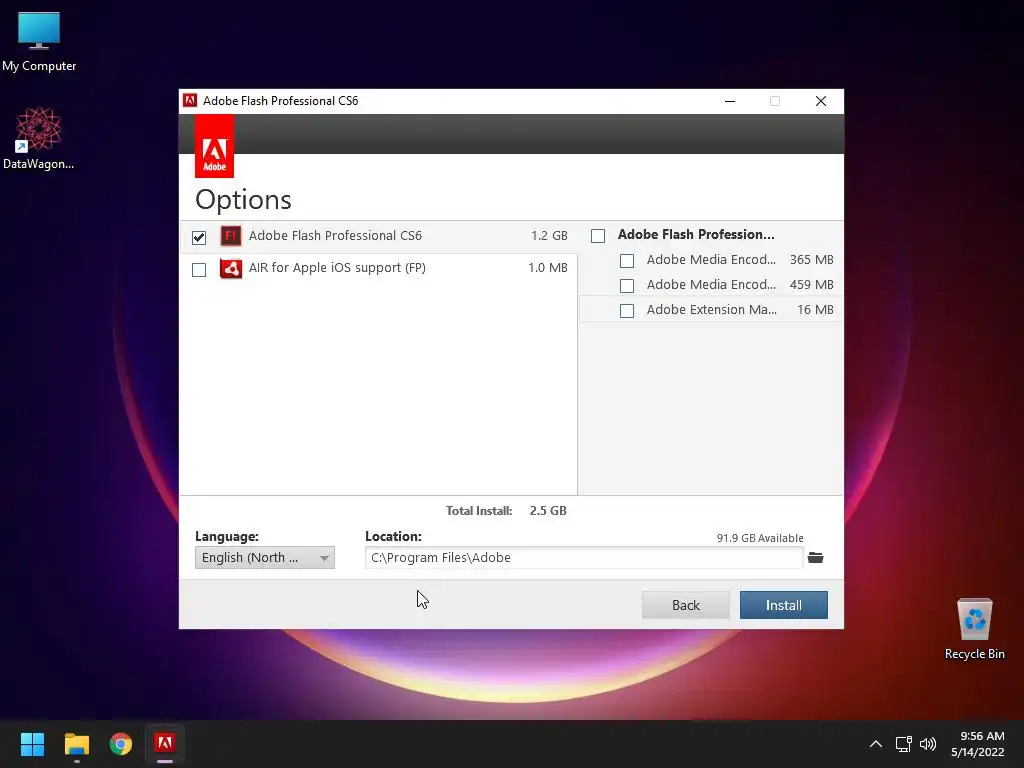This screenshot has height=768, width=1024.
Task: Click the 1.0 MB size value
Action: click(x=548, y=268)
